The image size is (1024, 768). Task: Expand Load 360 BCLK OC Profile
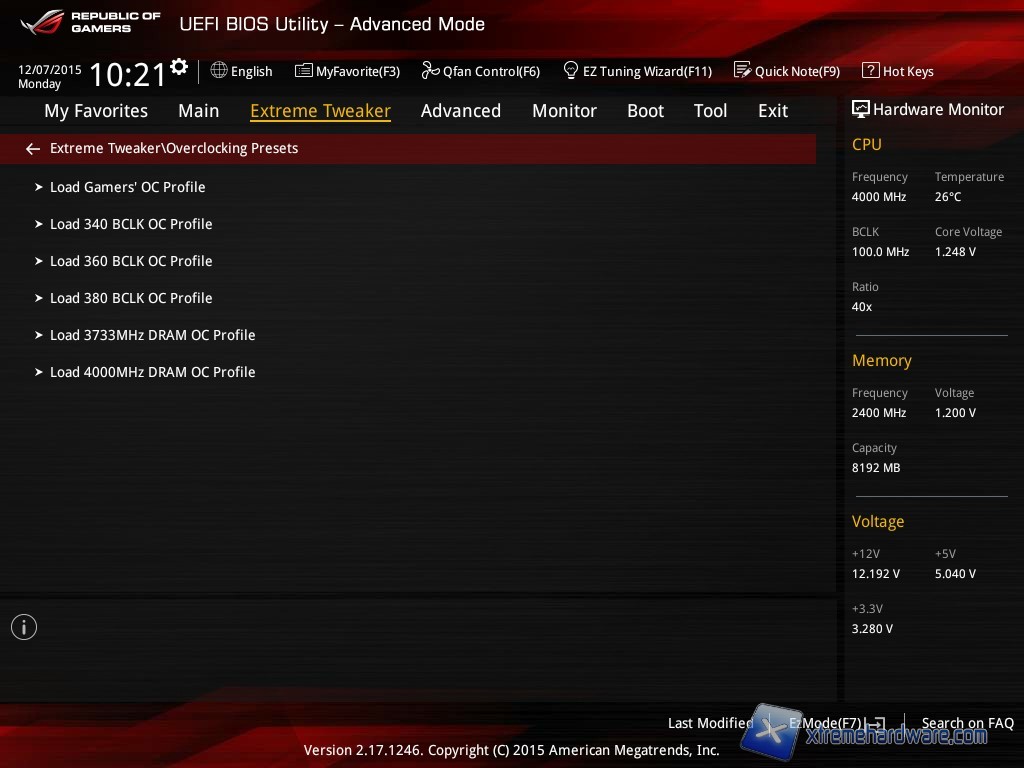point(131,261)
